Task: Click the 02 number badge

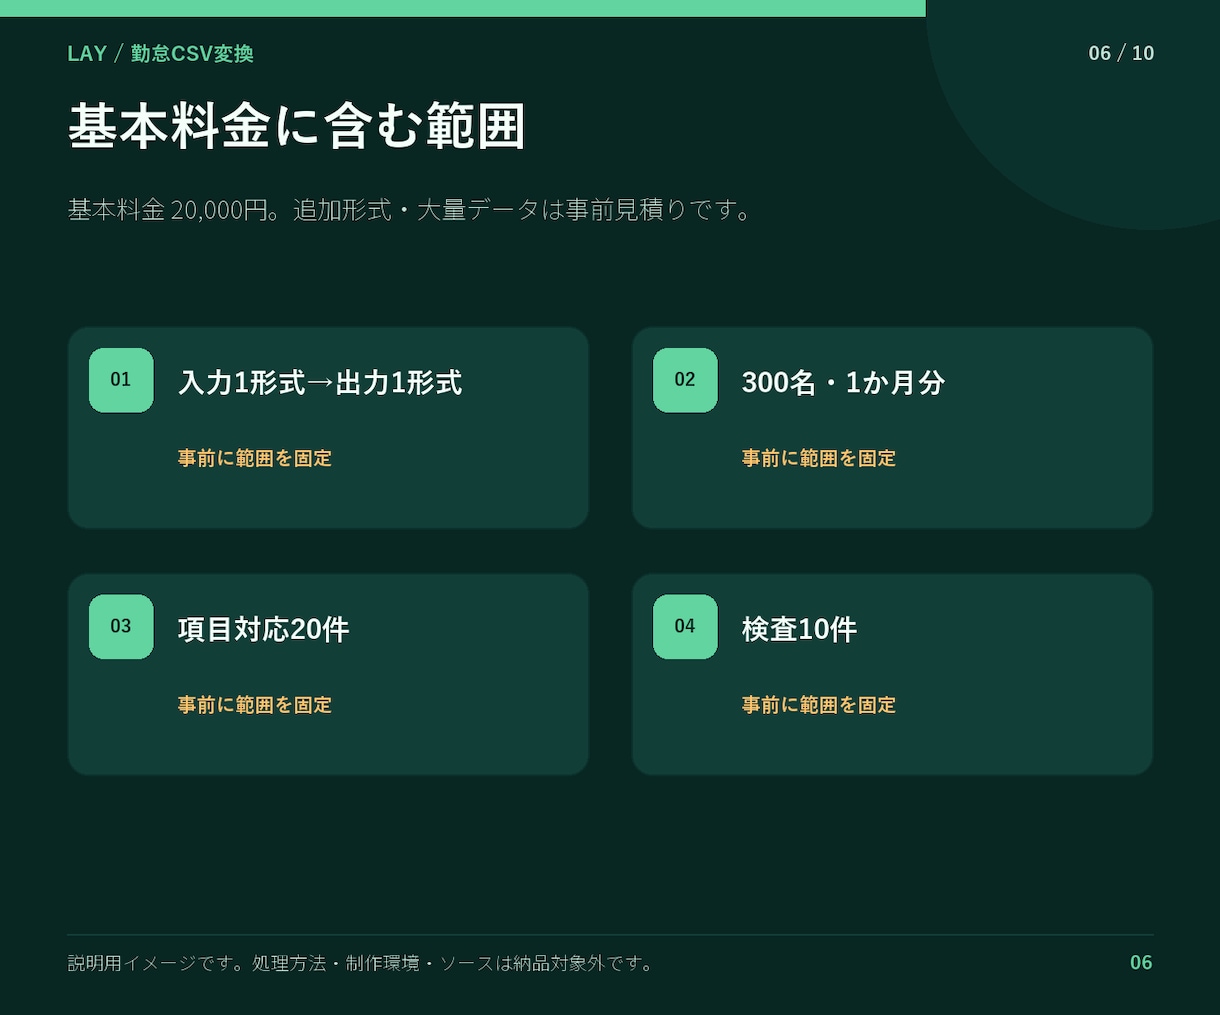Action: point(685,380)
